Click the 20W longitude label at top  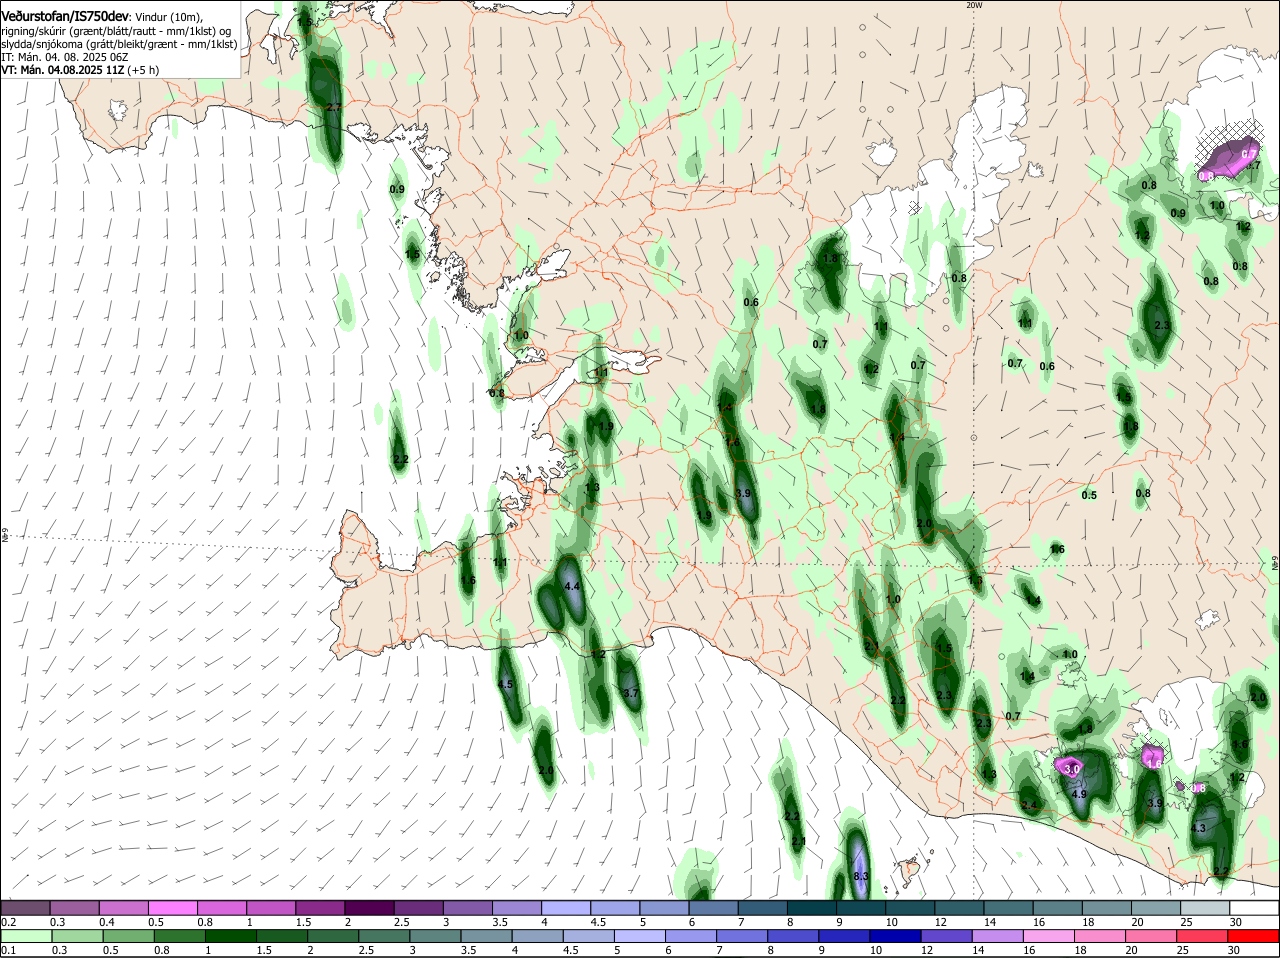[x=974, y=5]
